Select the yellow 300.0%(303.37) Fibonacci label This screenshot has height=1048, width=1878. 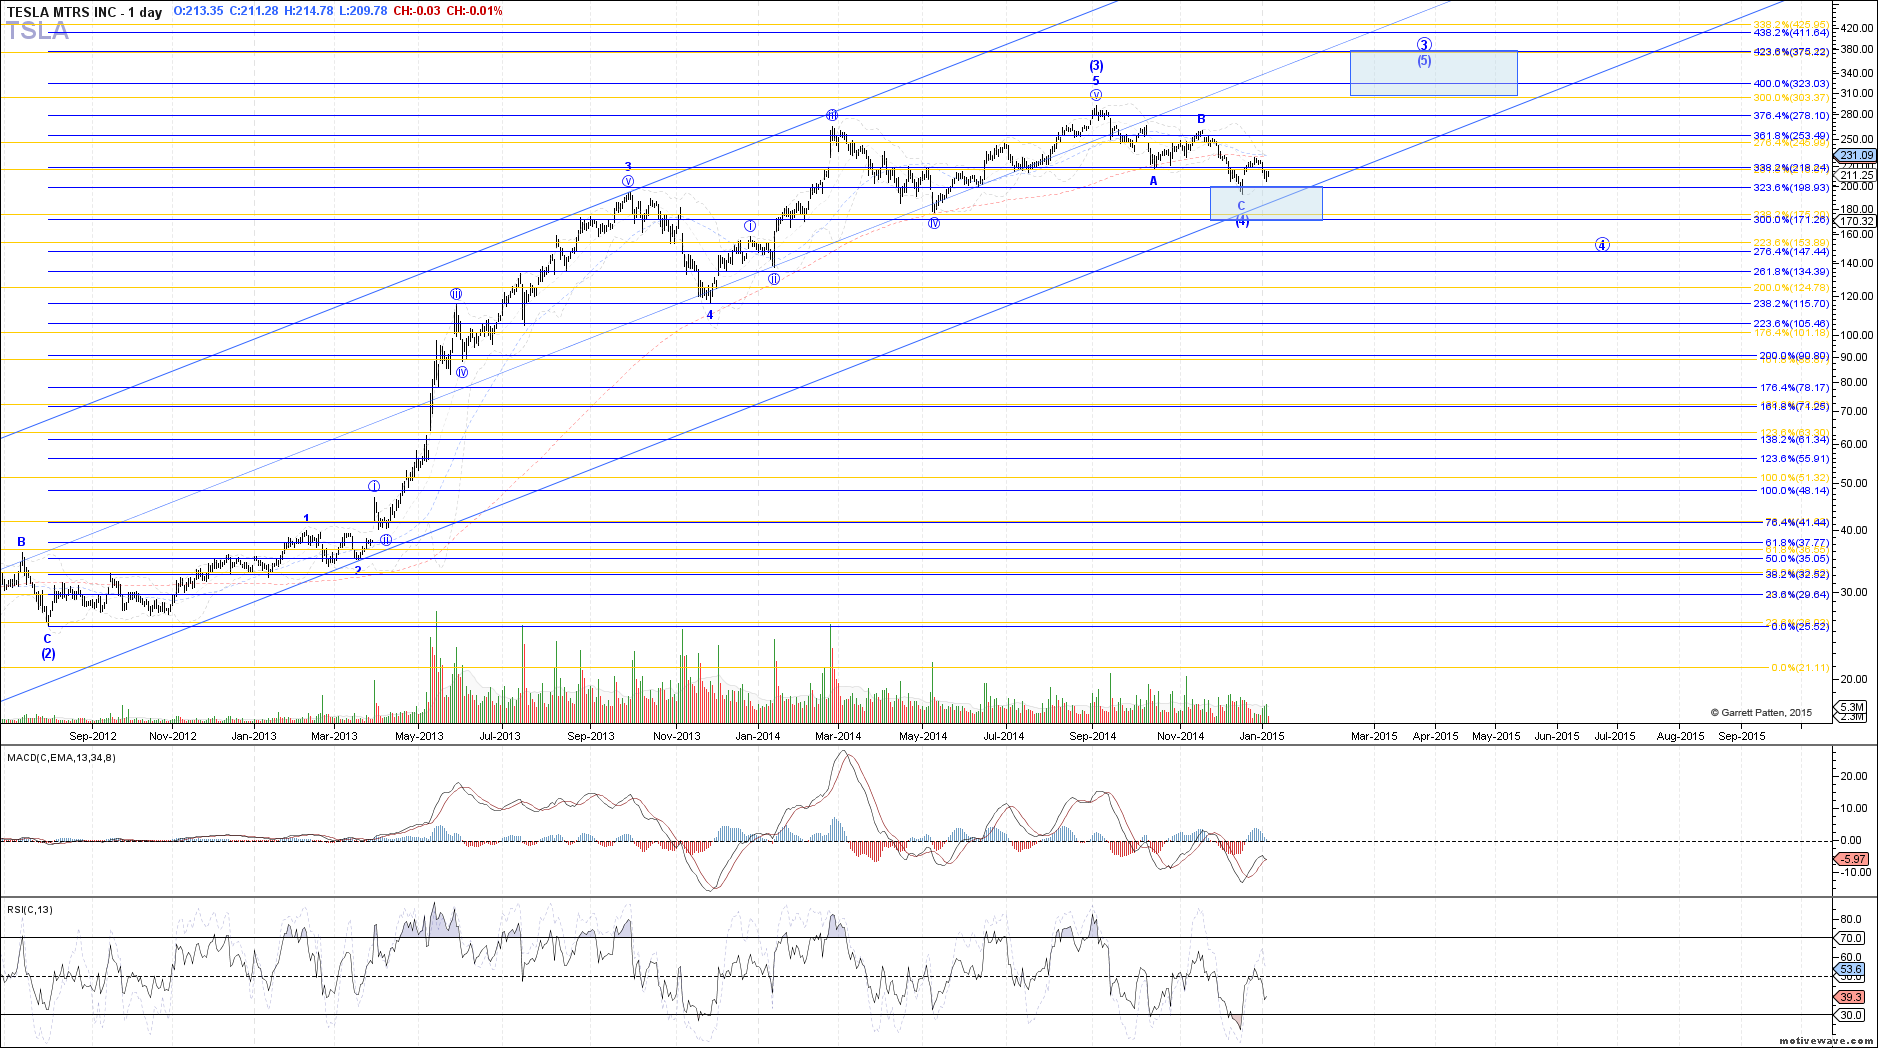pos(1791,98)
